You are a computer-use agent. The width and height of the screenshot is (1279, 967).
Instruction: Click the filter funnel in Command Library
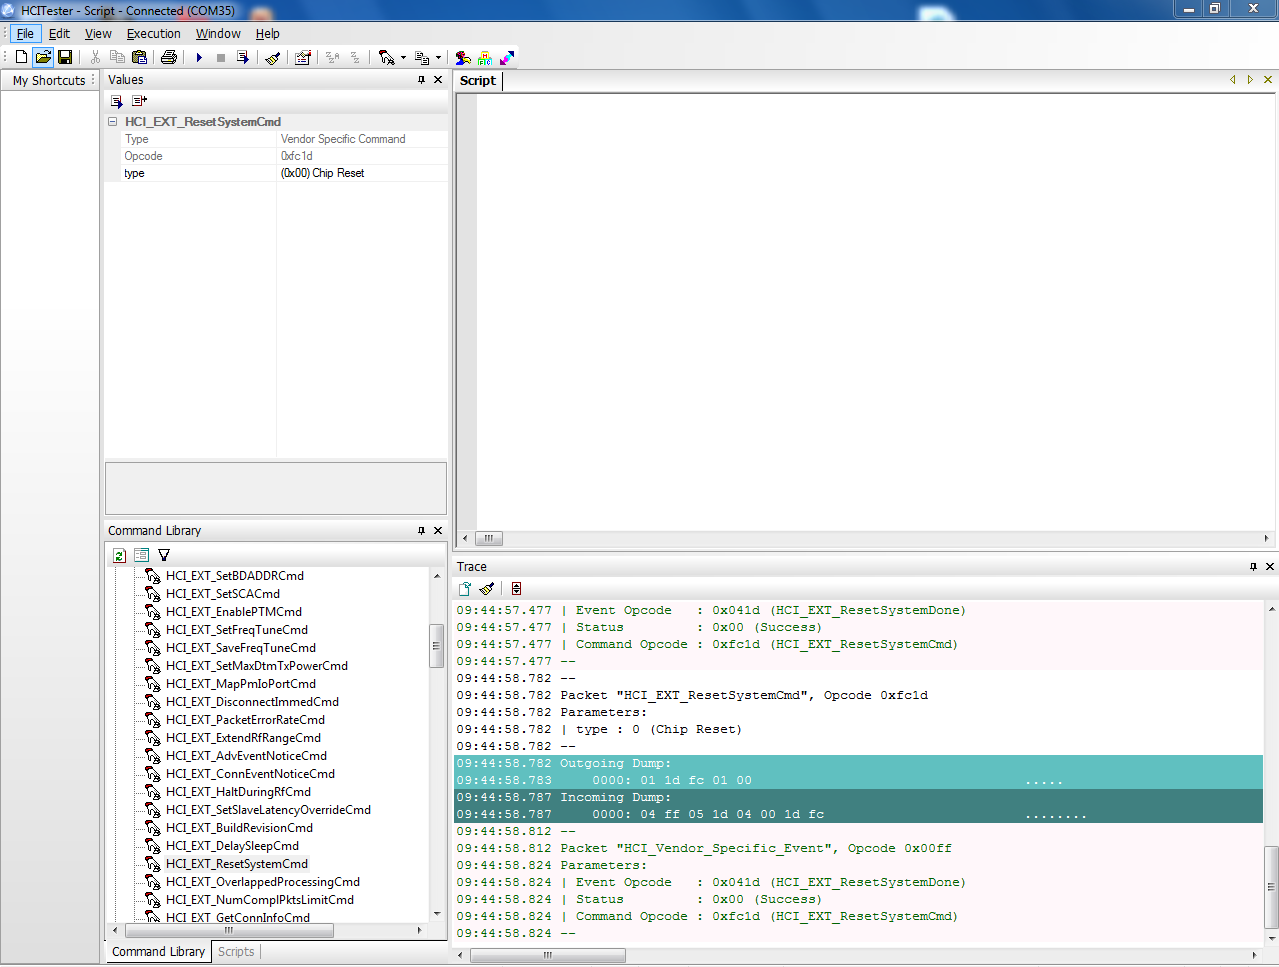pos(164,555)
